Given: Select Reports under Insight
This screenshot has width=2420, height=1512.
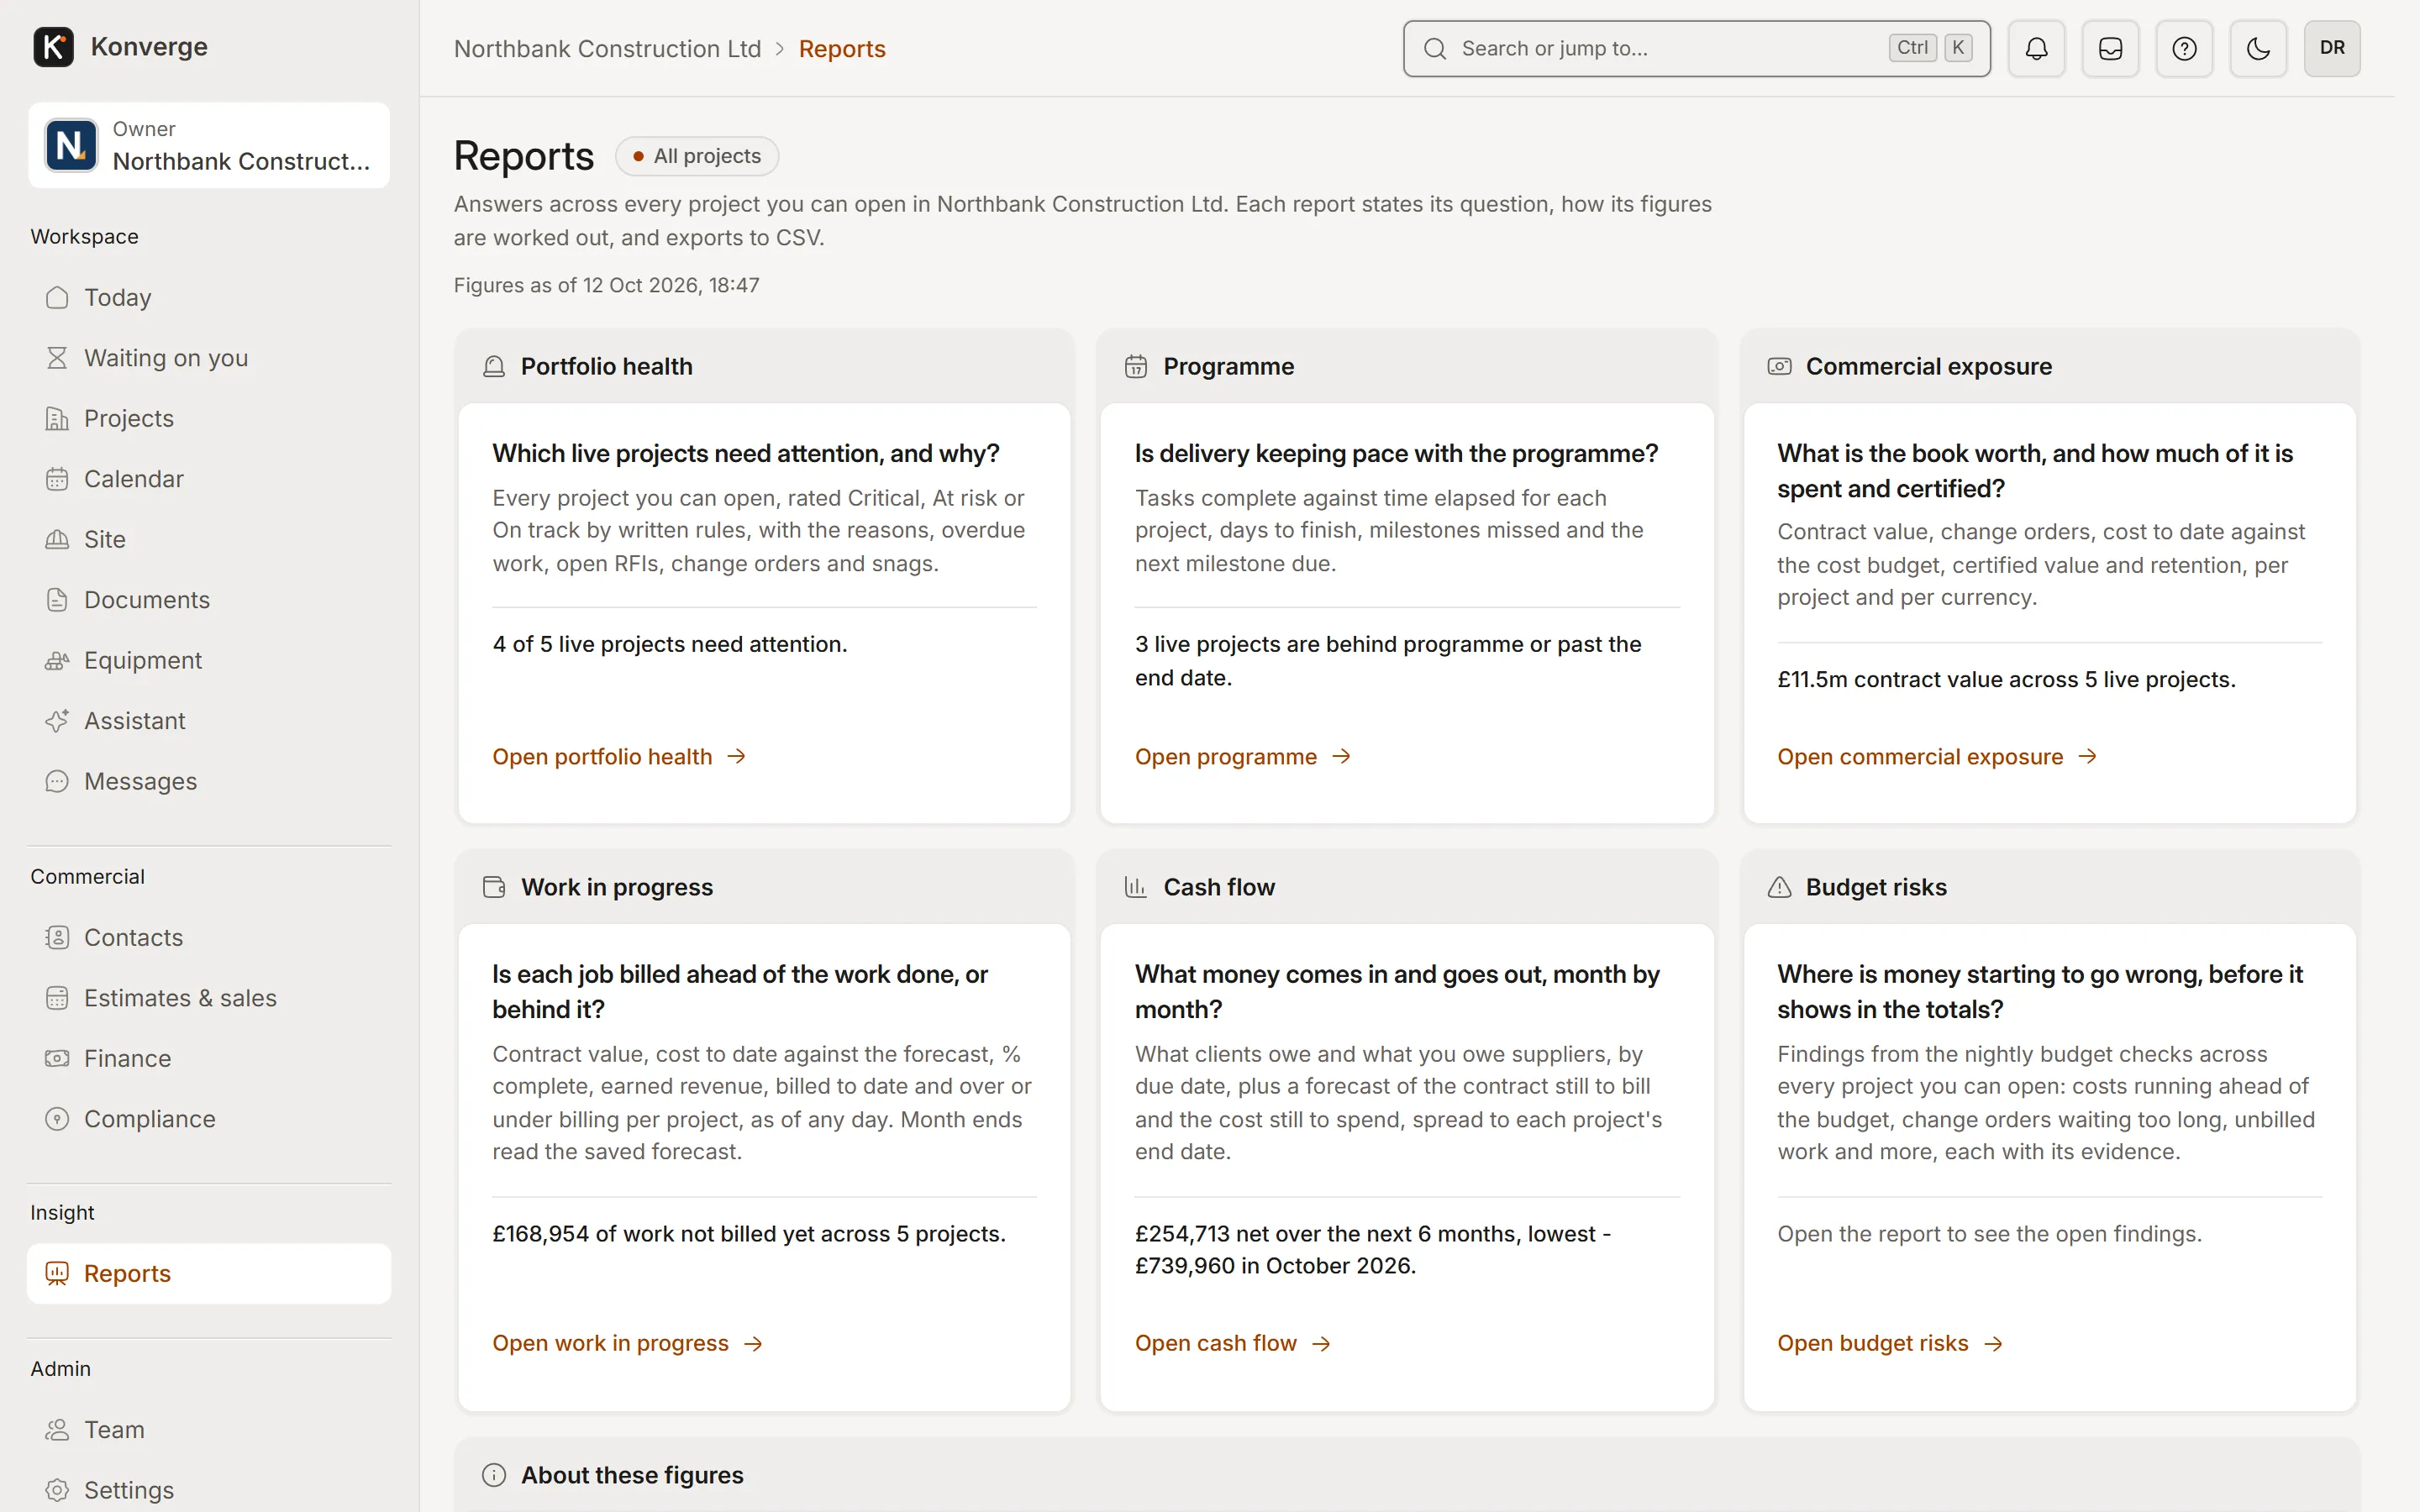Looking at the screenshot, I should [x=209, y=1273].
